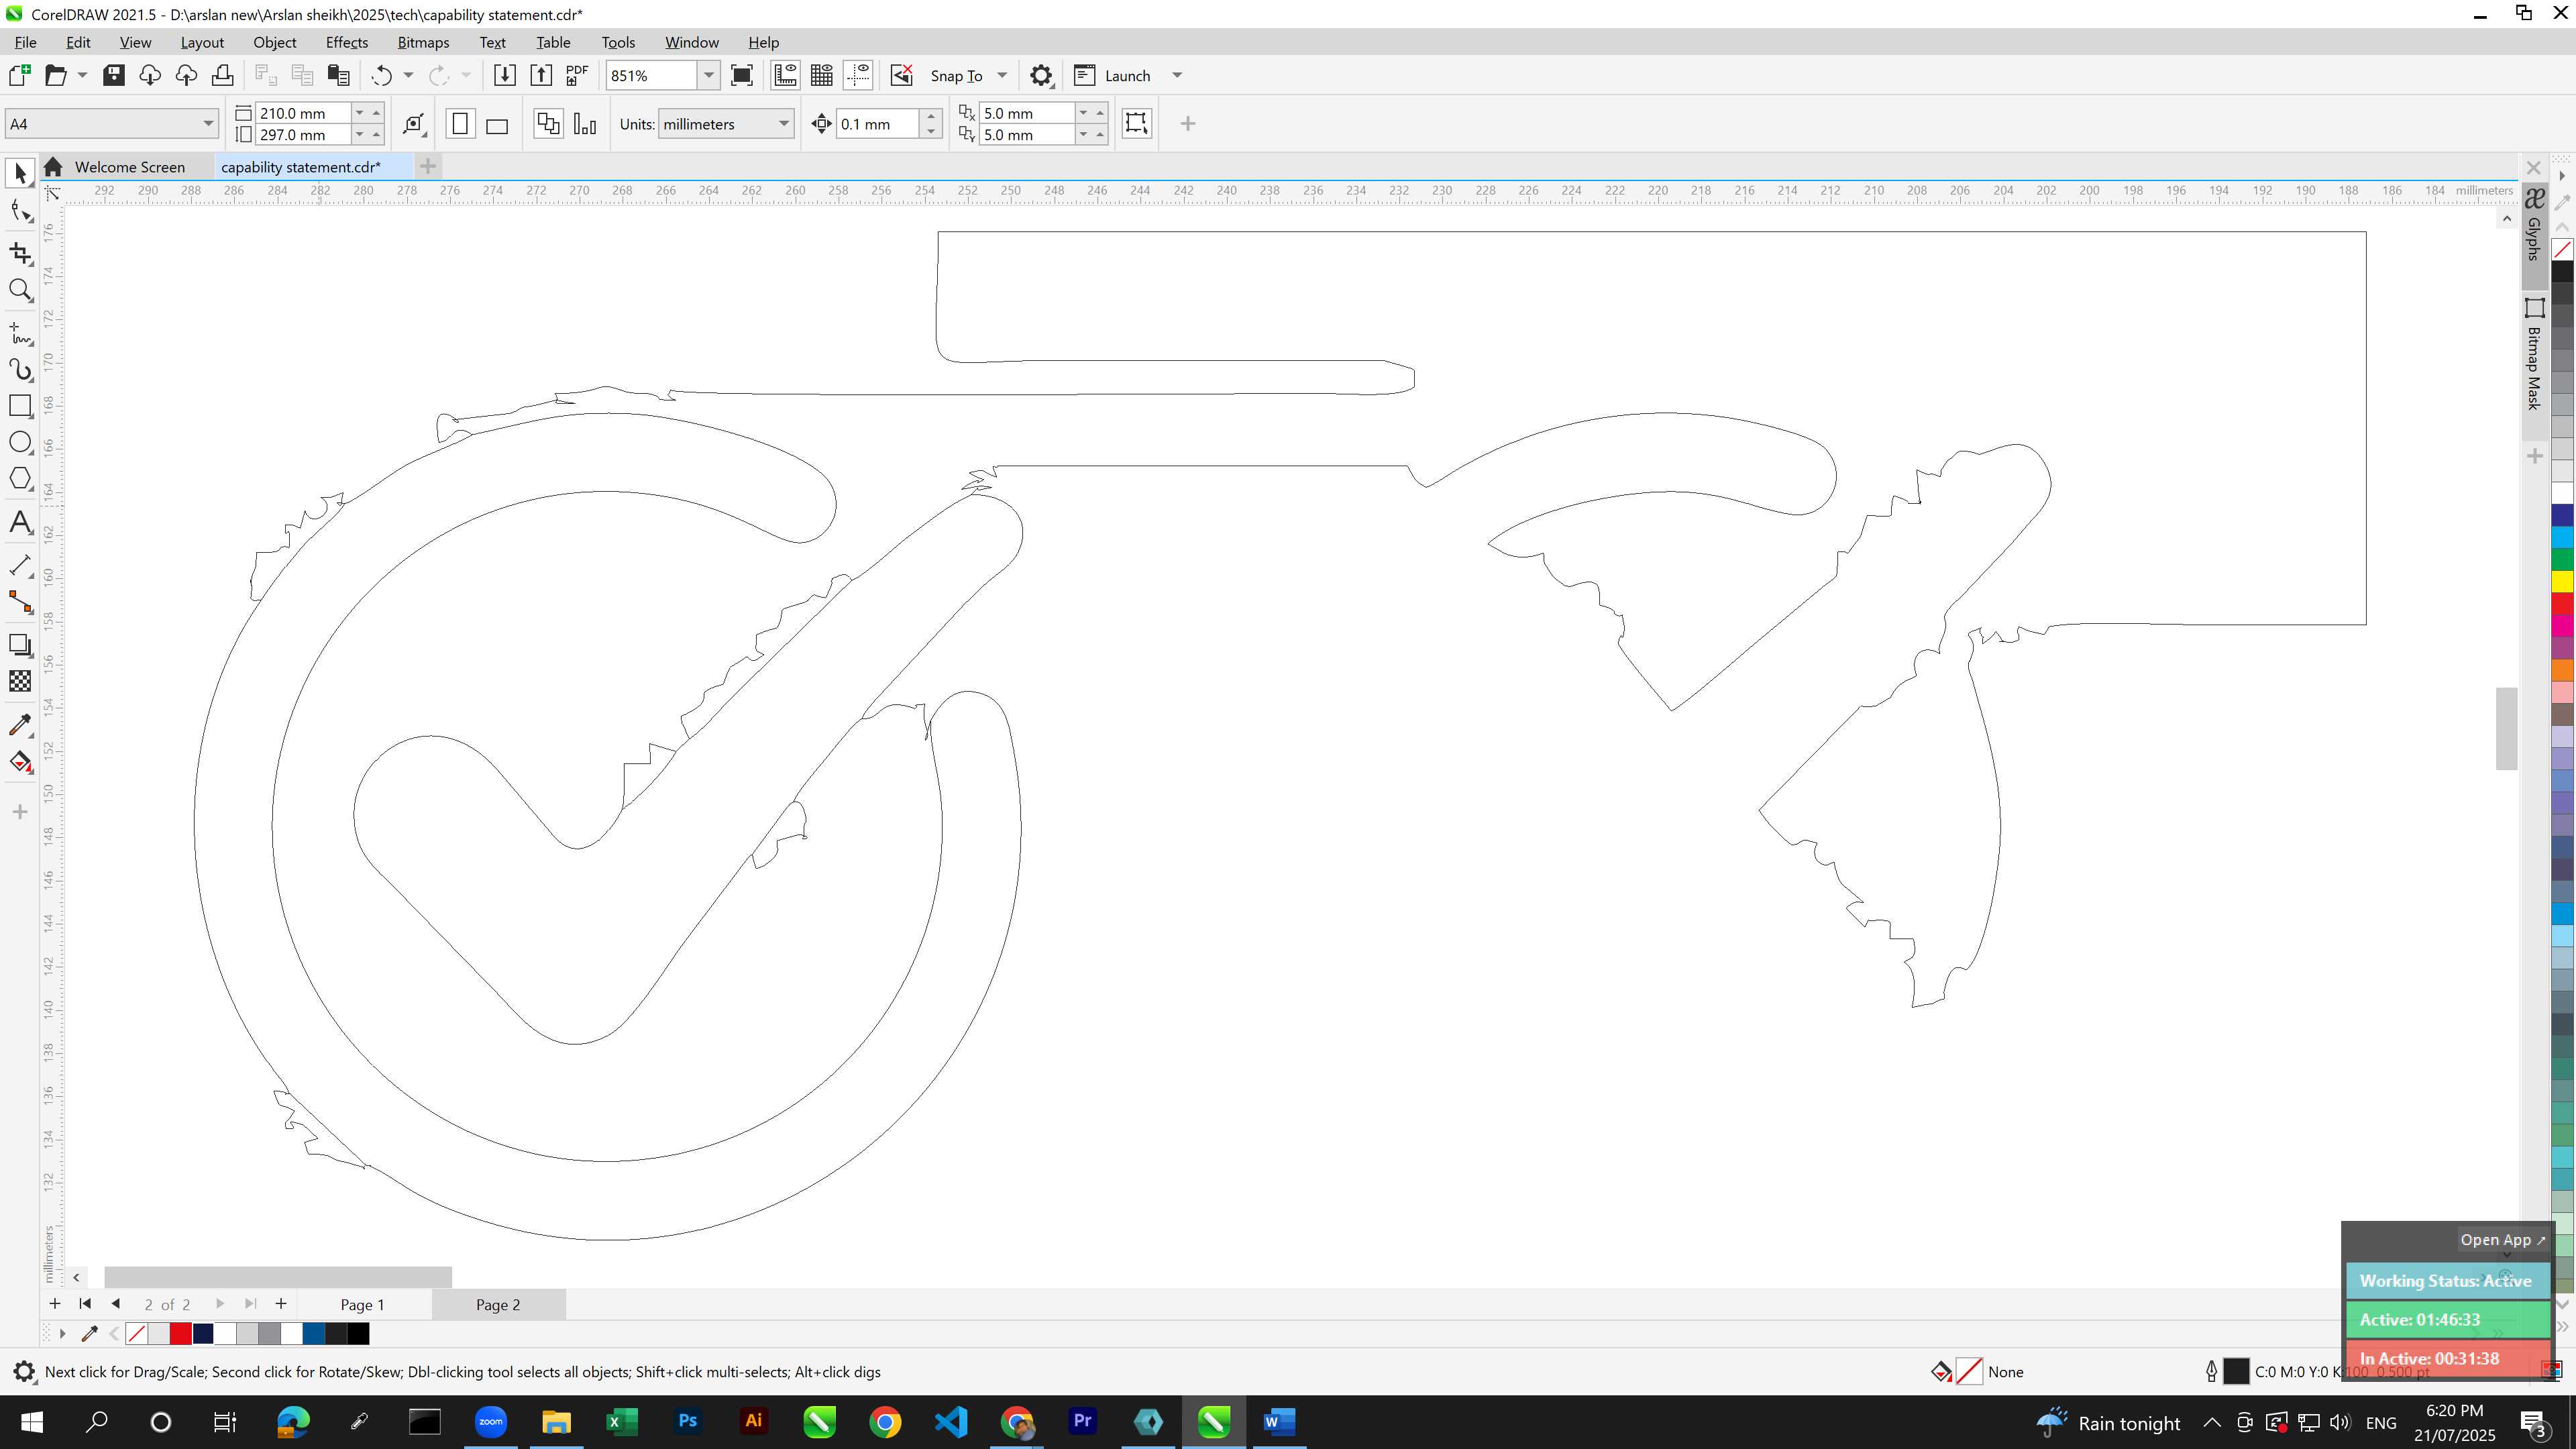Publish to PDF
Image resolution: width=2576 pixels, height=1449 pixels.
coord(577,76)
